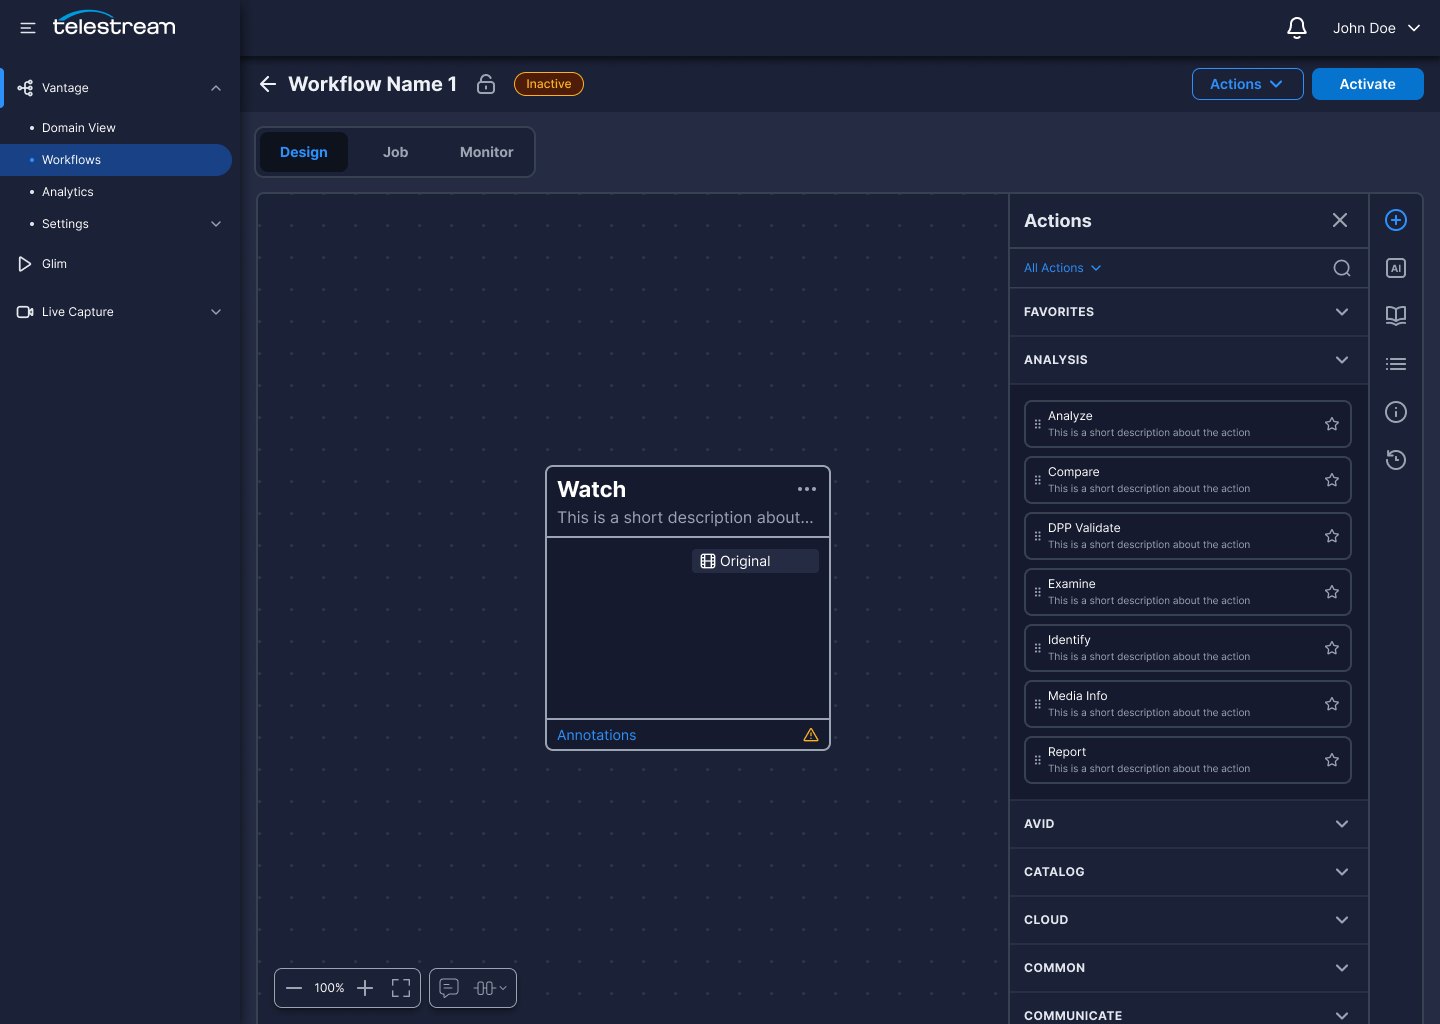Select the Original output chip
This screenshot has width=1440, height=1024.
(755, 561)
